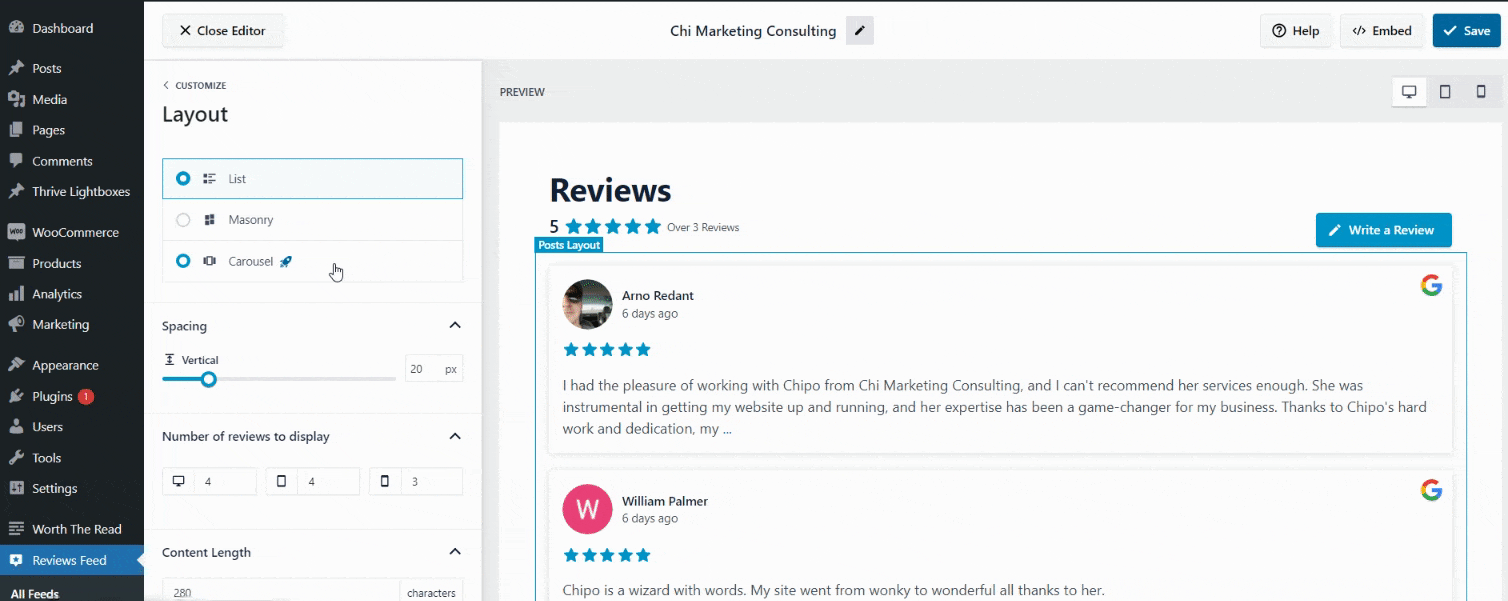Click the mobile reviews count field showing 3
This screenshot has height=601, width=1508.
click(432, 481)
